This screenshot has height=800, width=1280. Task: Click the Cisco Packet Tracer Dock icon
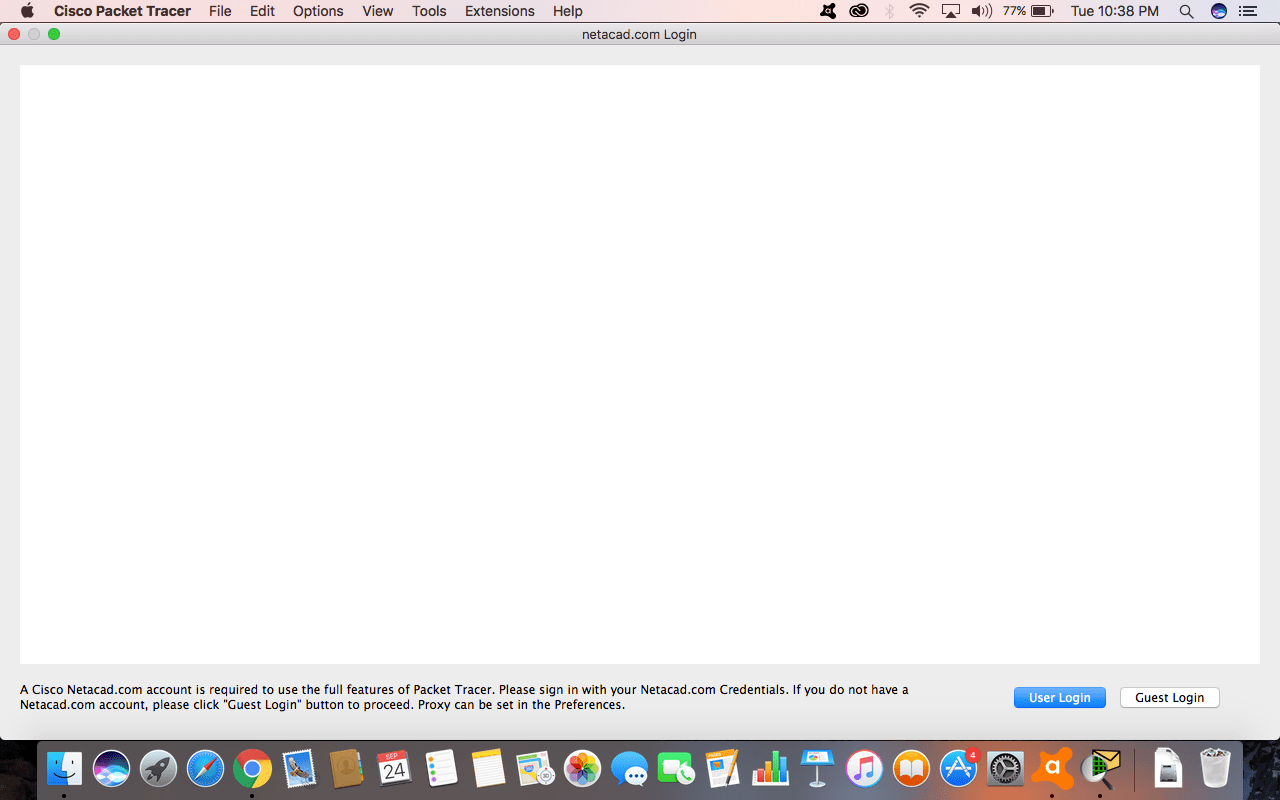(x=1100, y=768)
